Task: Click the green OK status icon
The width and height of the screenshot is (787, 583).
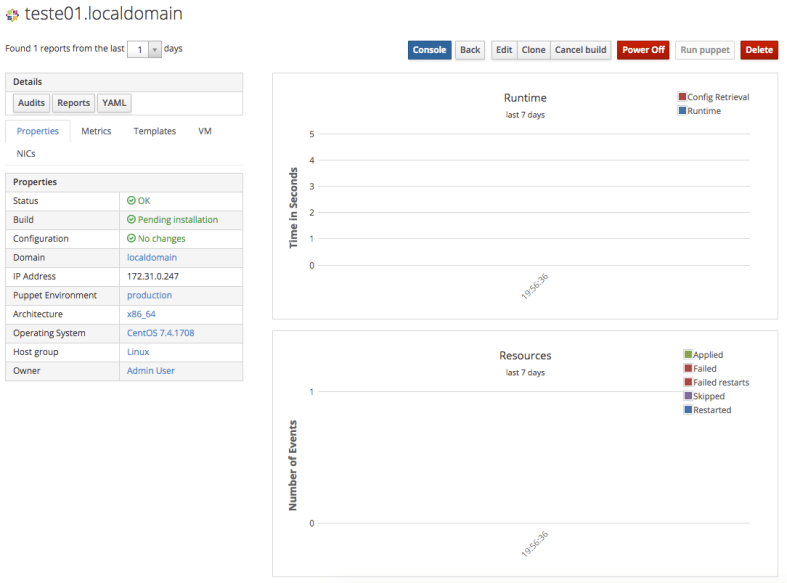Action: [131, 201]
